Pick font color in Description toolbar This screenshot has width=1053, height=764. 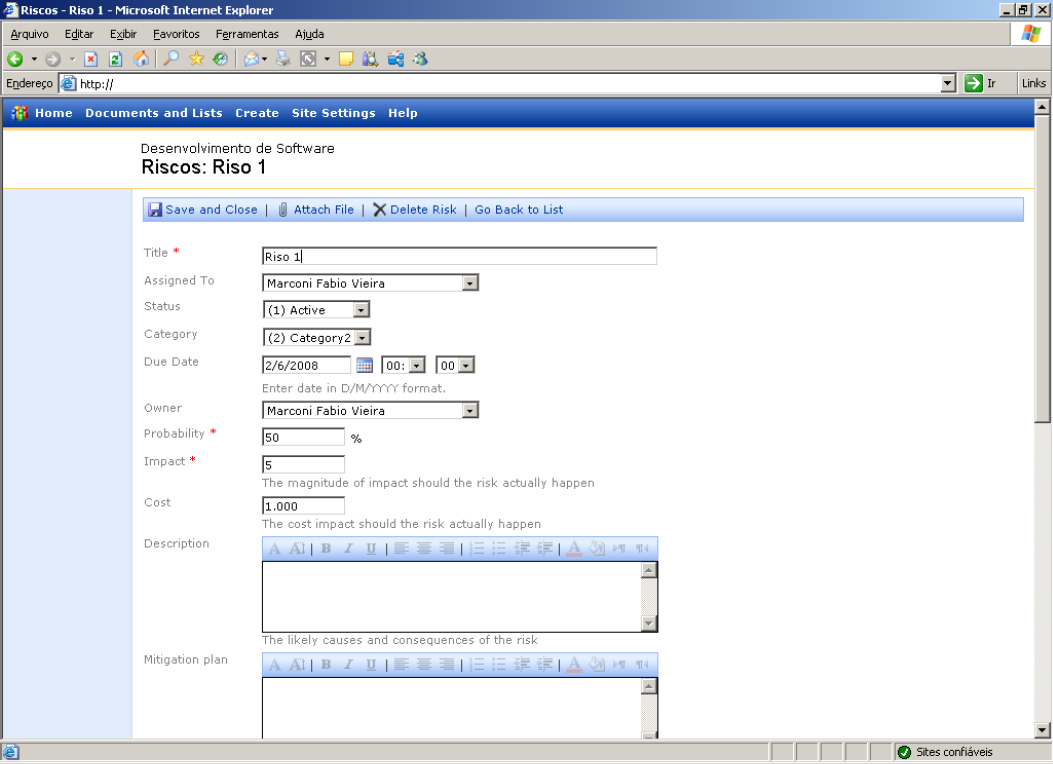pos(574,548)
